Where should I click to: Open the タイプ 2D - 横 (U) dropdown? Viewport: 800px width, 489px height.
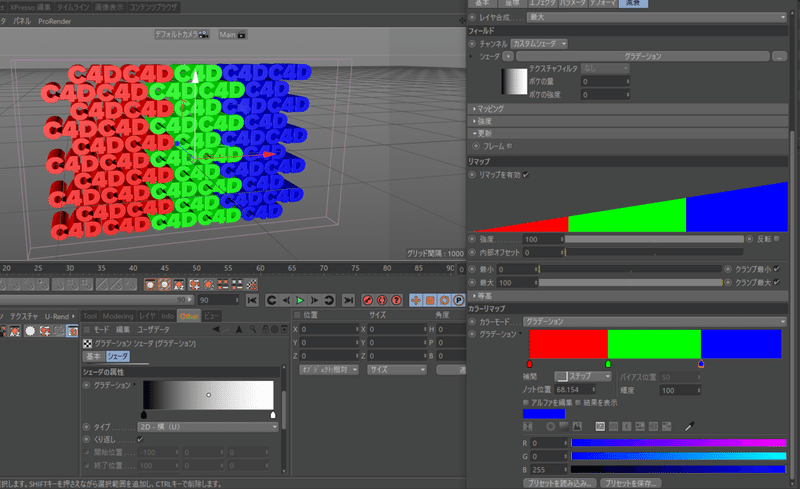pyautogui.click(x=208, y=427)
